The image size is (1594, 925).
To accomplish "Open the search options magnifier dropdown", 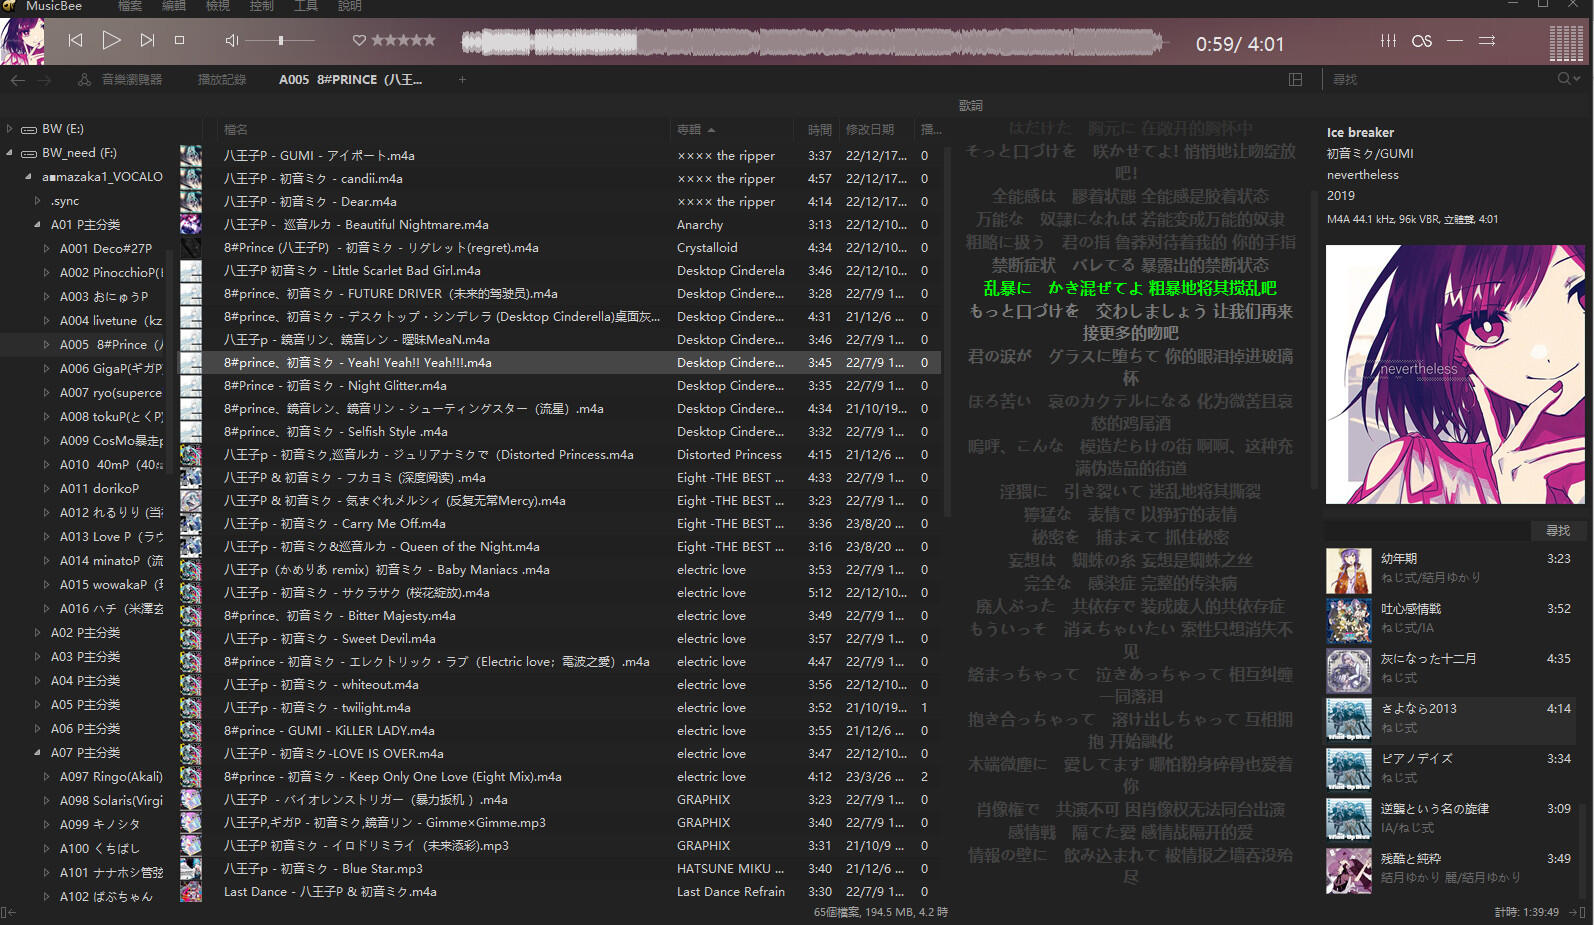I will [1568, 79].
